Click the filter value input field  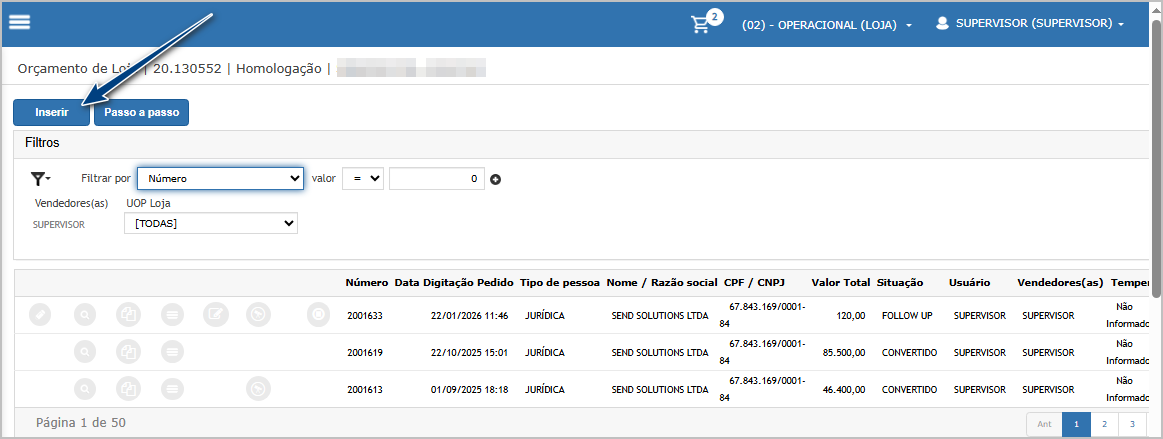tap(436, 178)
